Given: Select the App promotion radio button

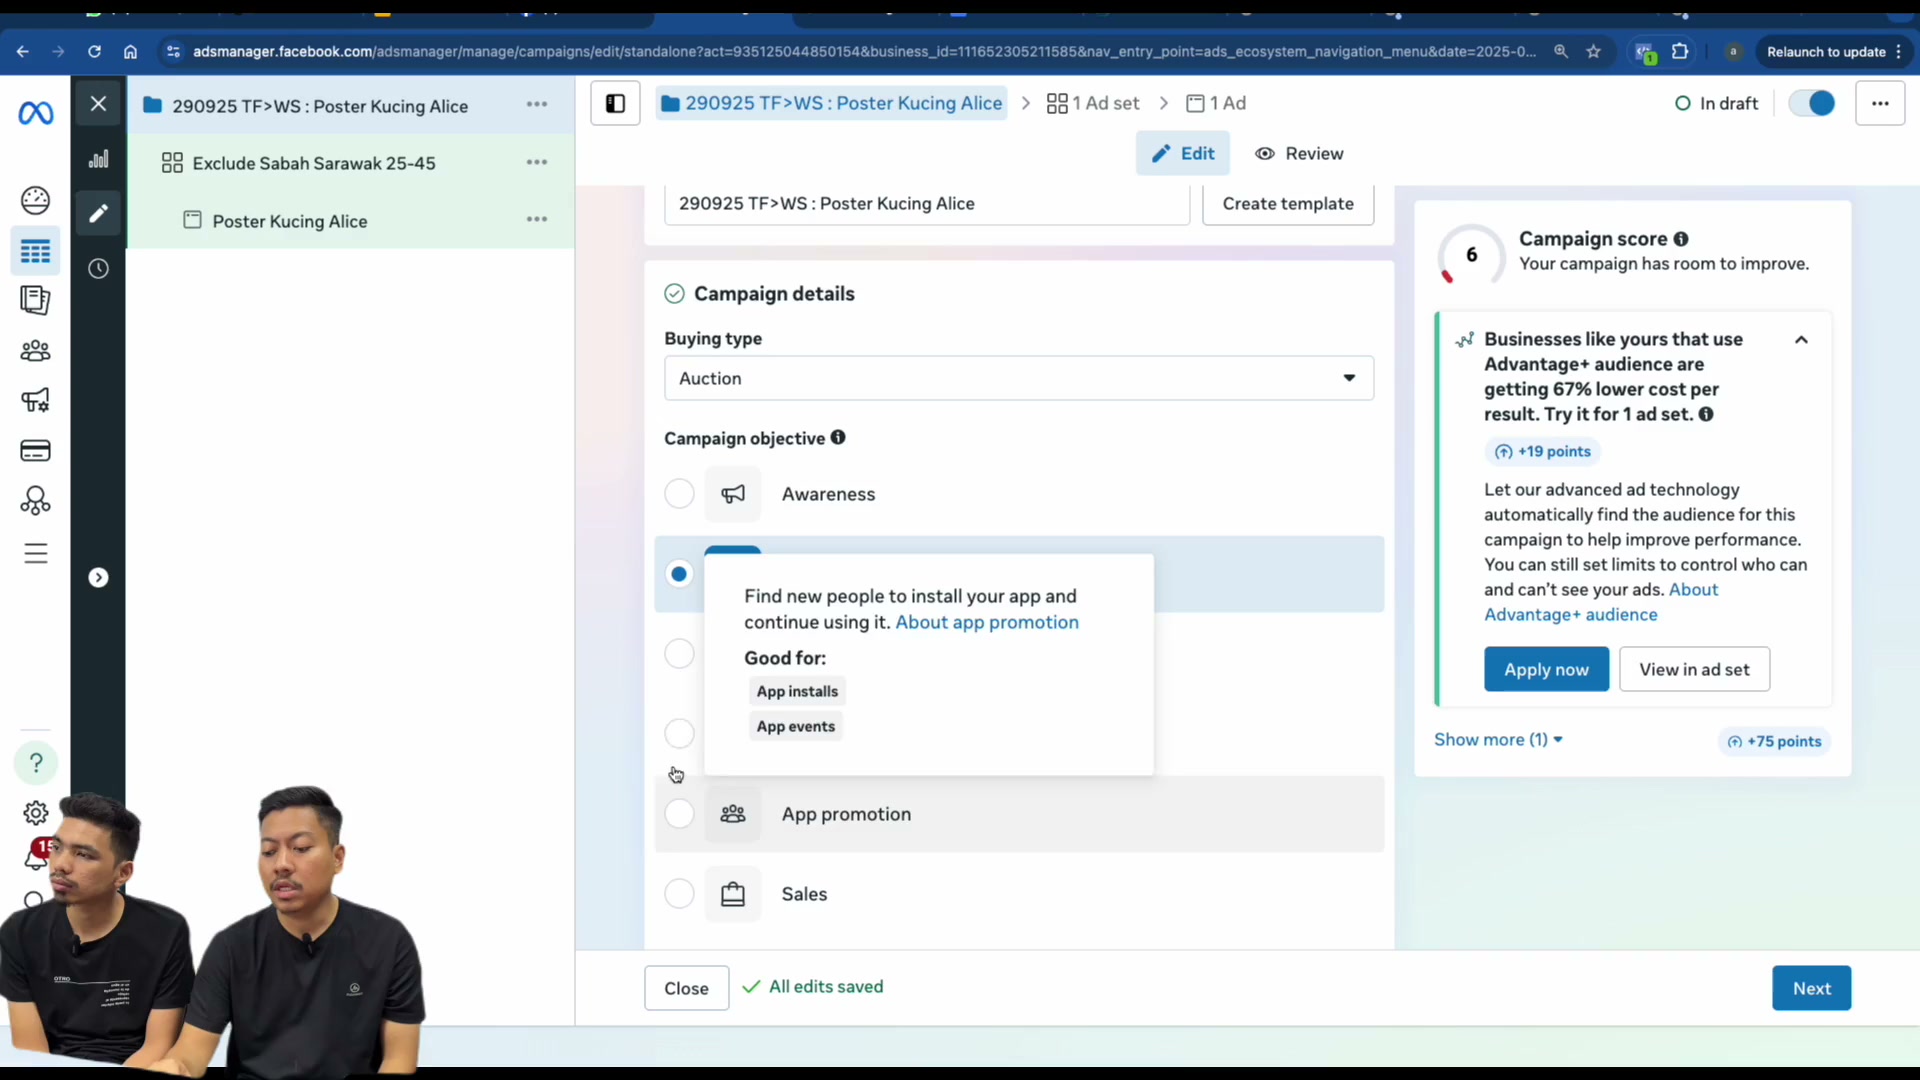Looking at the screenshot, I should pyautogui.click(x=679, y=814).
